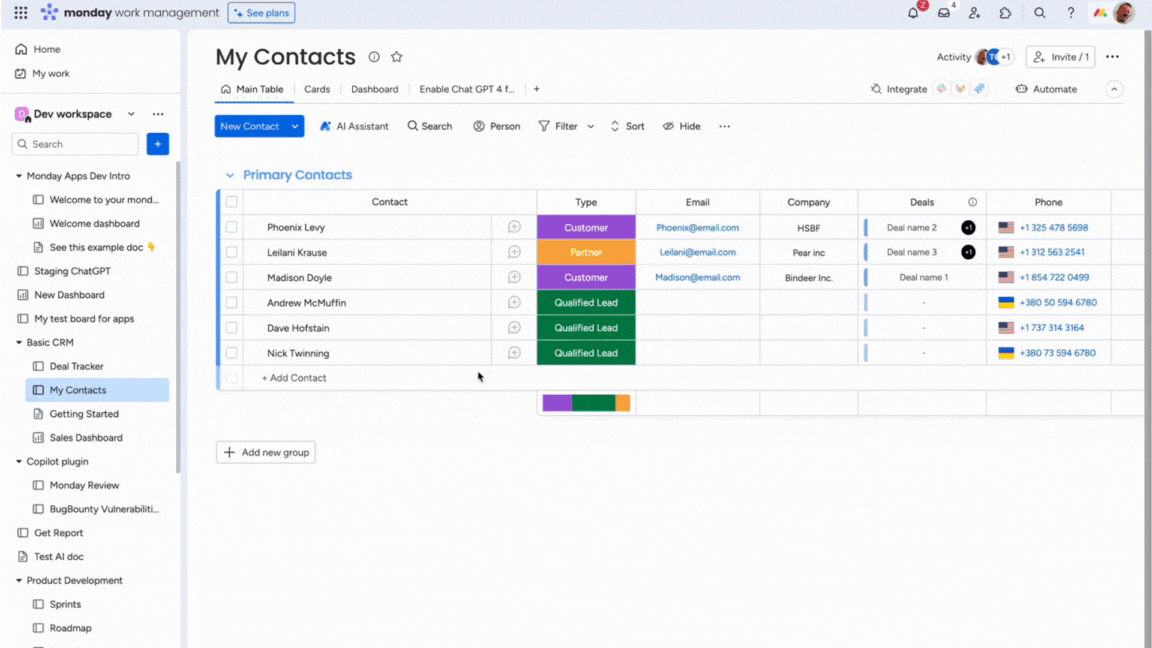This screenshot has height=648, width=1152.
Task: Check the Leilani Krause row checkbox
Action: click(231, 252)
